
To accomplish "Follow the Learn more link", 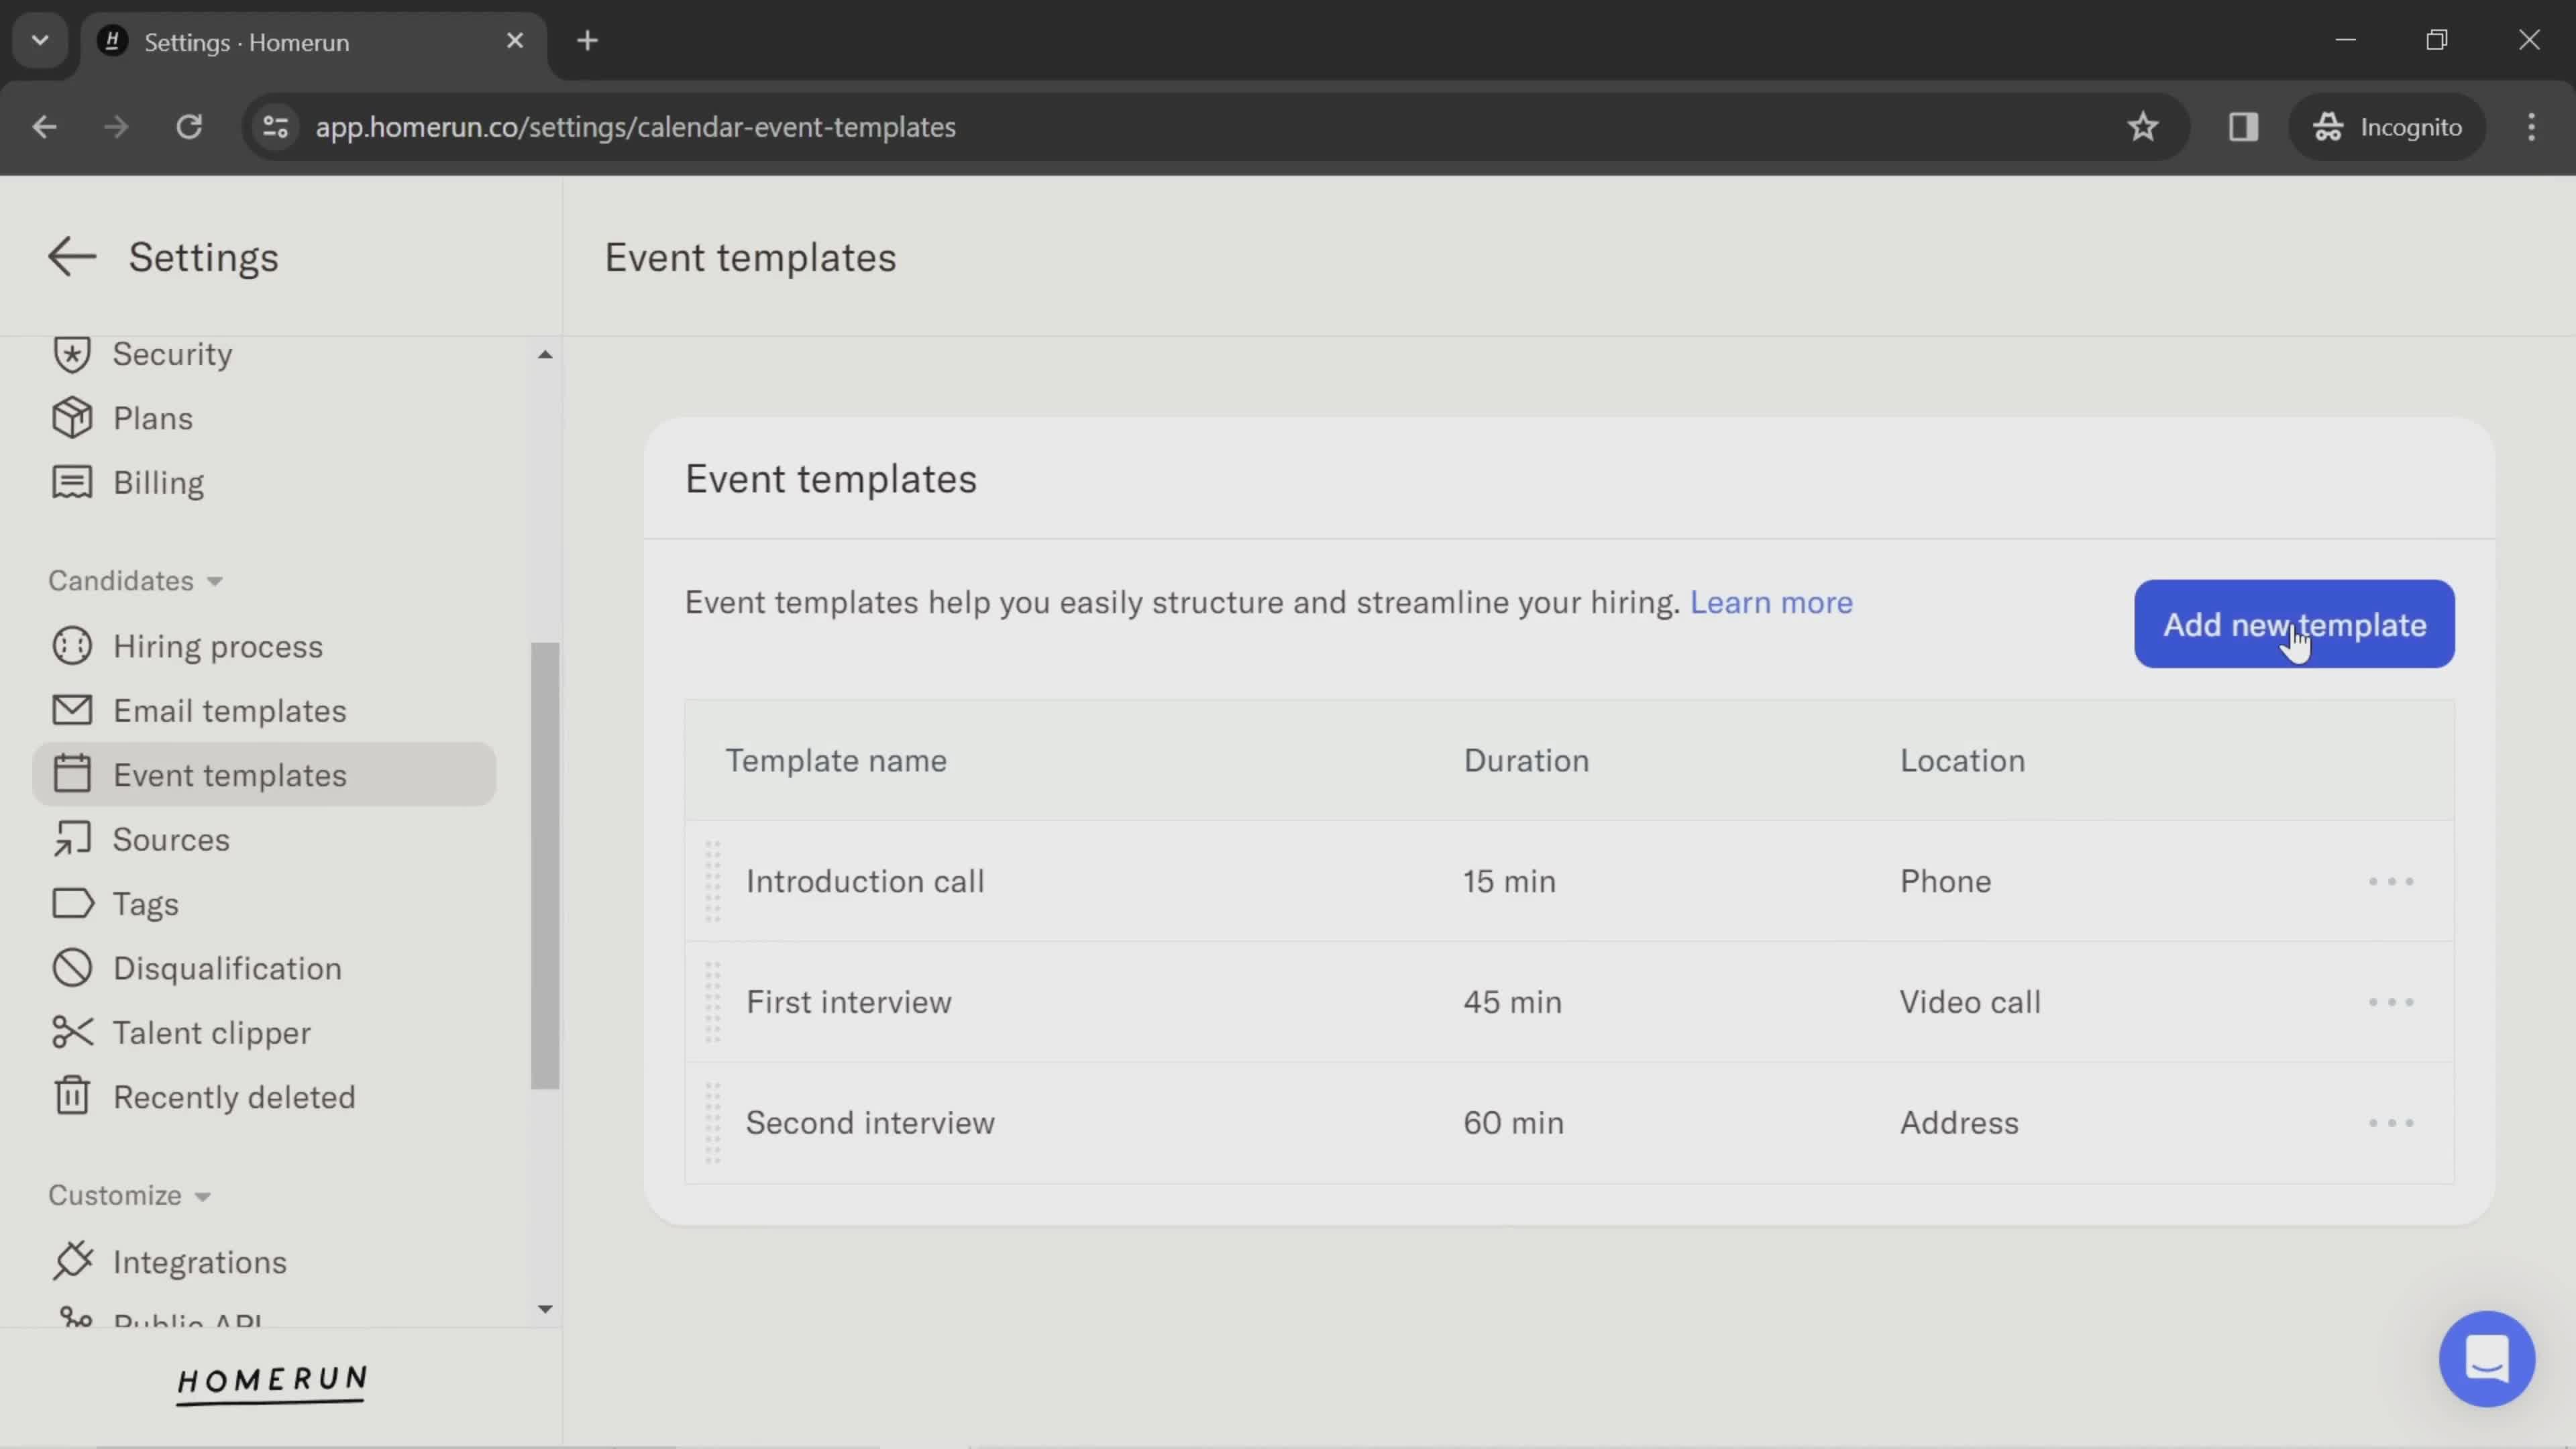I will coord(1771,602).
